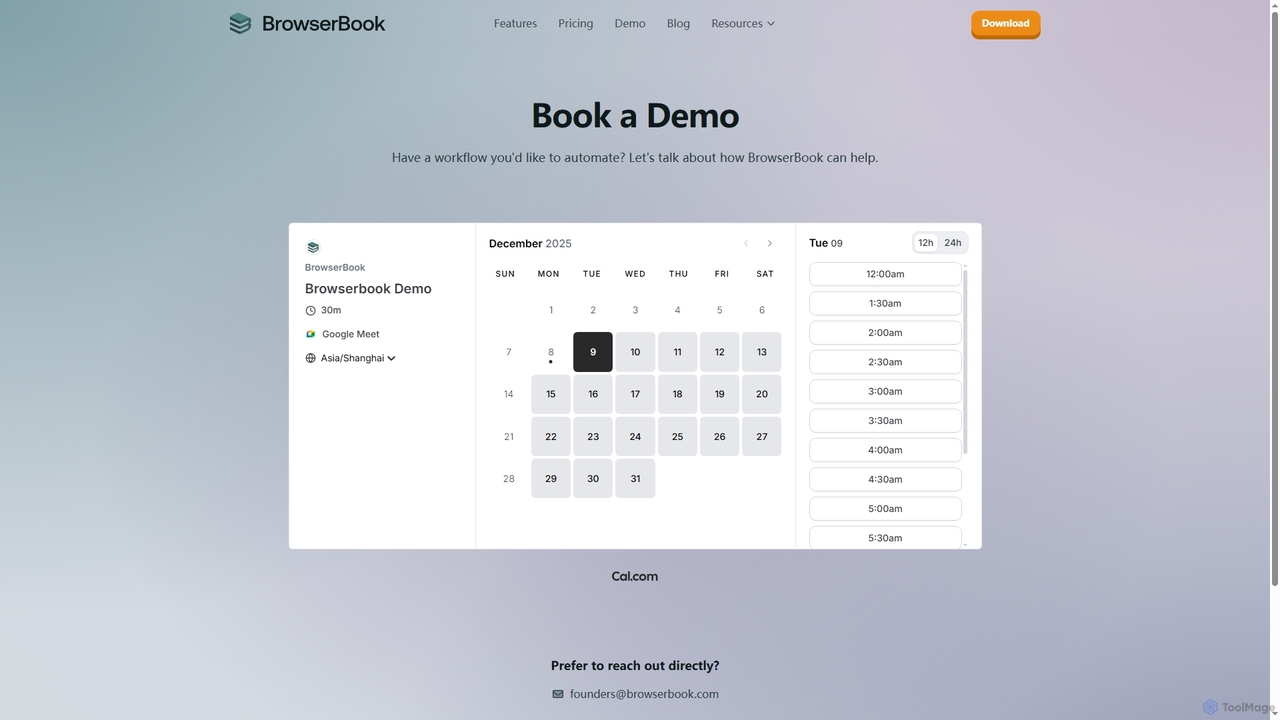Select December 26 in the calendar
The height and width of the screenshot is (720, 1280).
(x=720, y=437)
